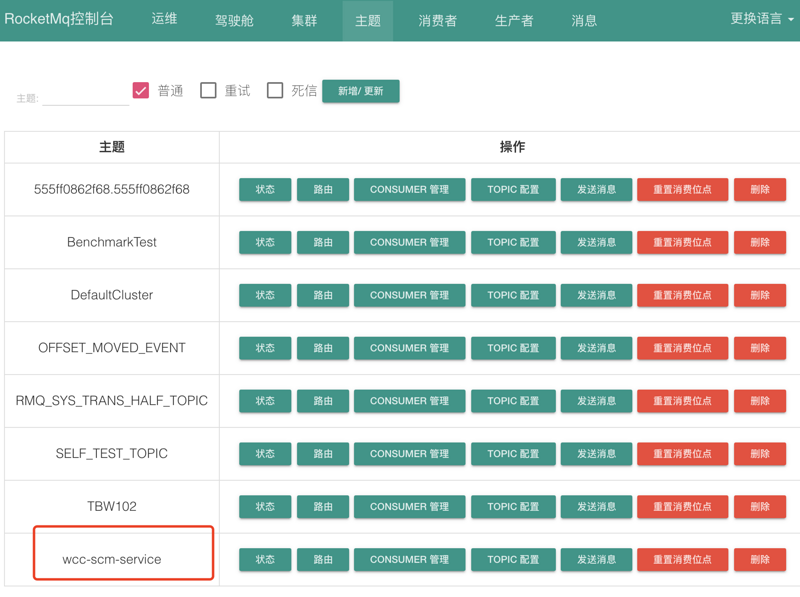
Task: Go to the 集群 tab
Action: (x=304, y=20)
